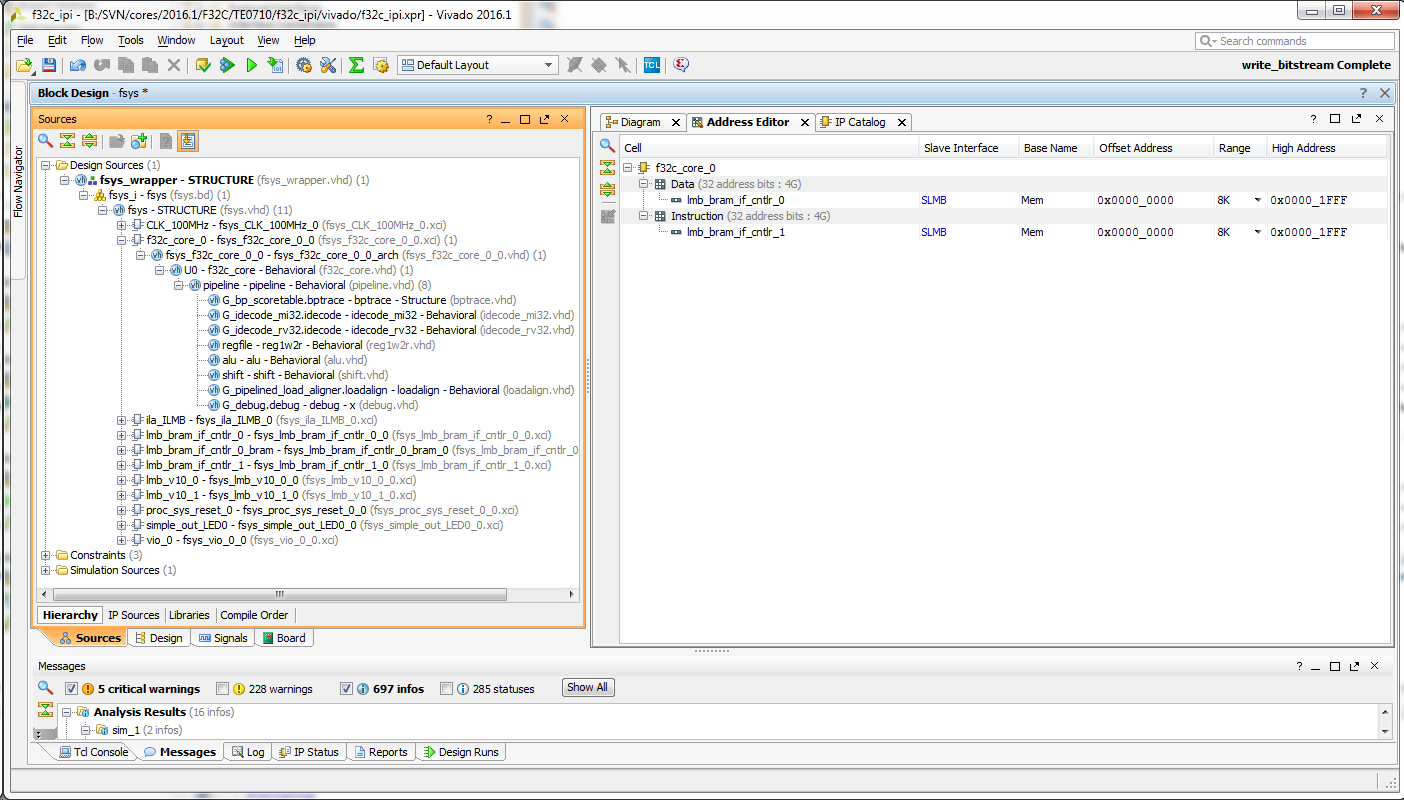
Task: Switch to the IP Catalog tab
Action: pyautogui.click(x=860, y=122)
